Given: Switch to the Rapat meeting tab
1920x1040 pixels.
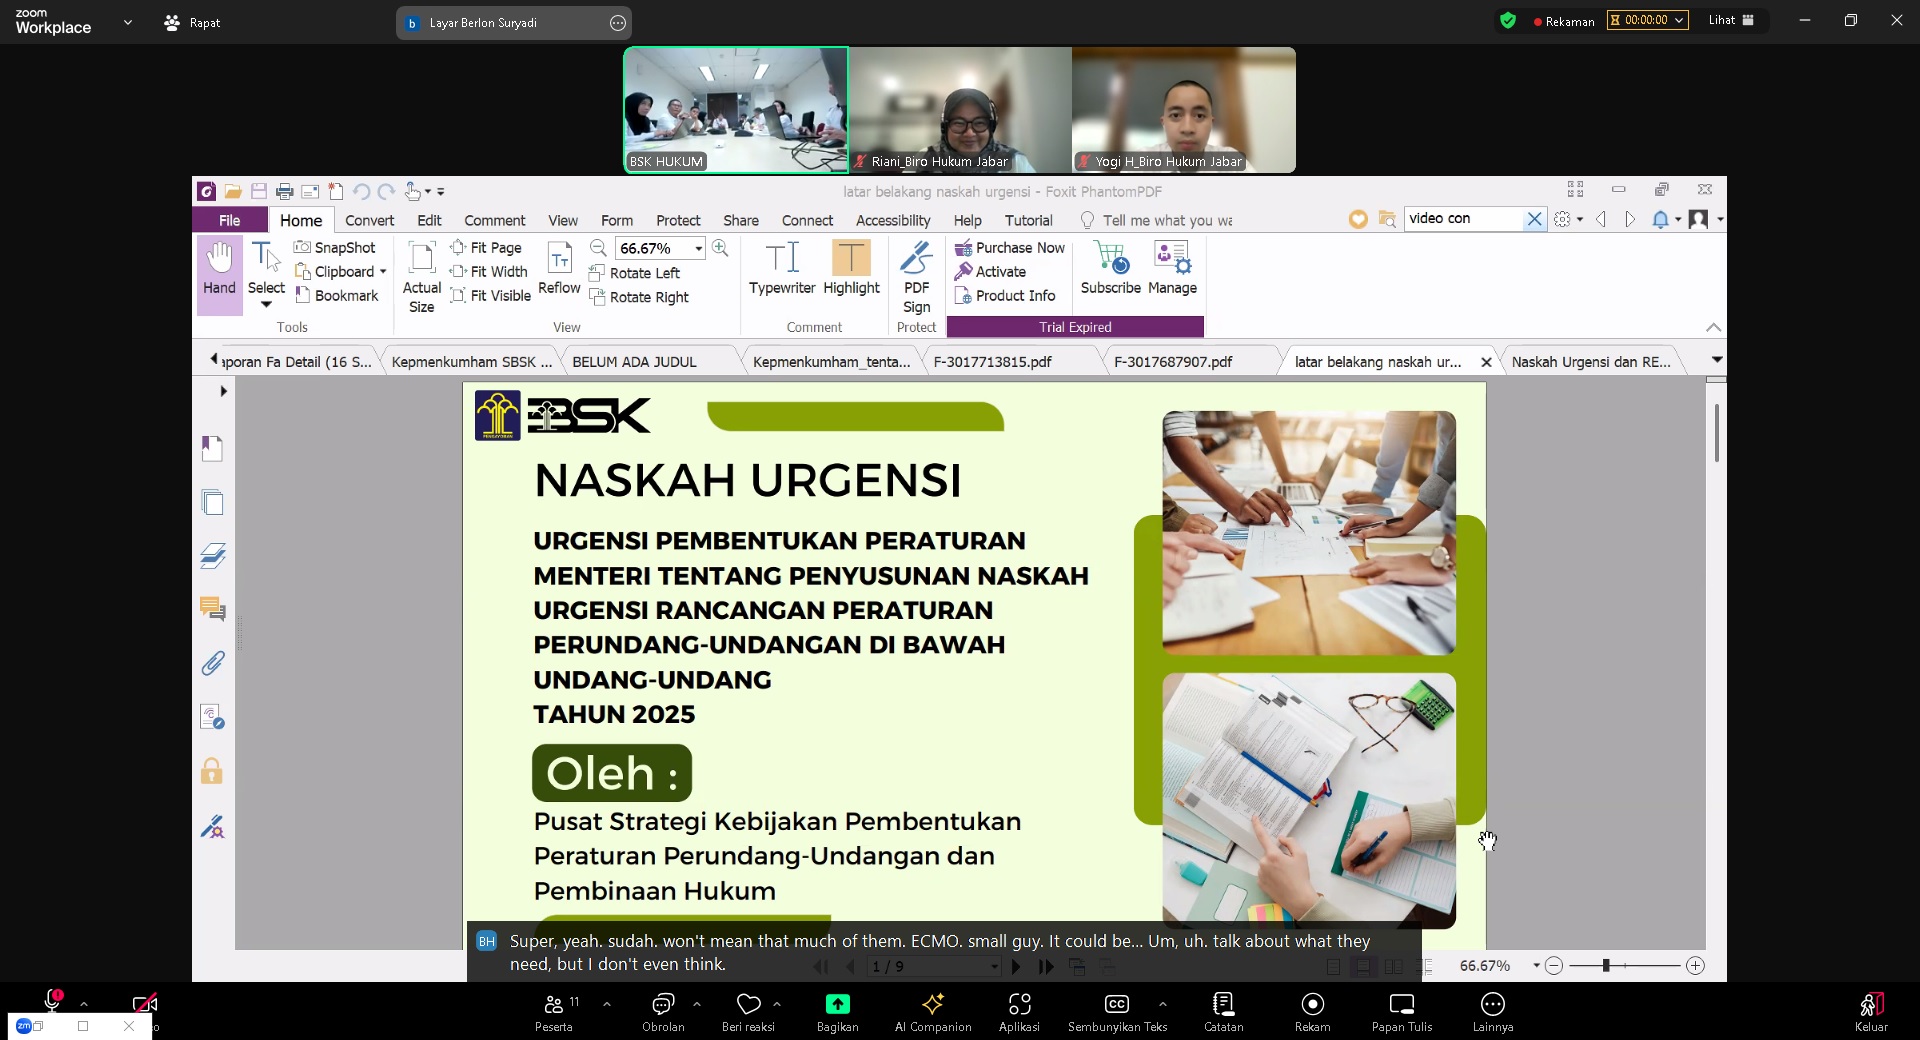Looking at the screenshot, I should click(x=192, y=22).
